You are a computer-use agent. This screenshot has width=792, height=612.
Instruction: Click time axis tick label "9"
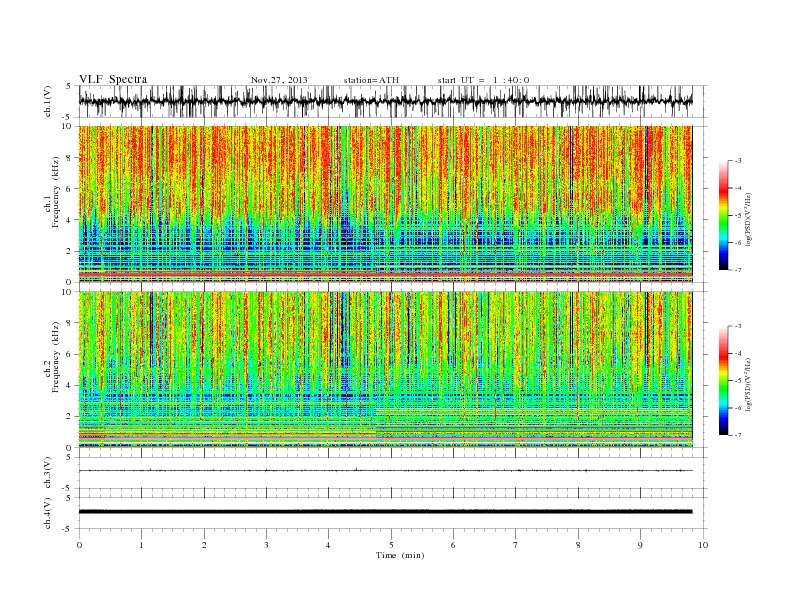640,545
